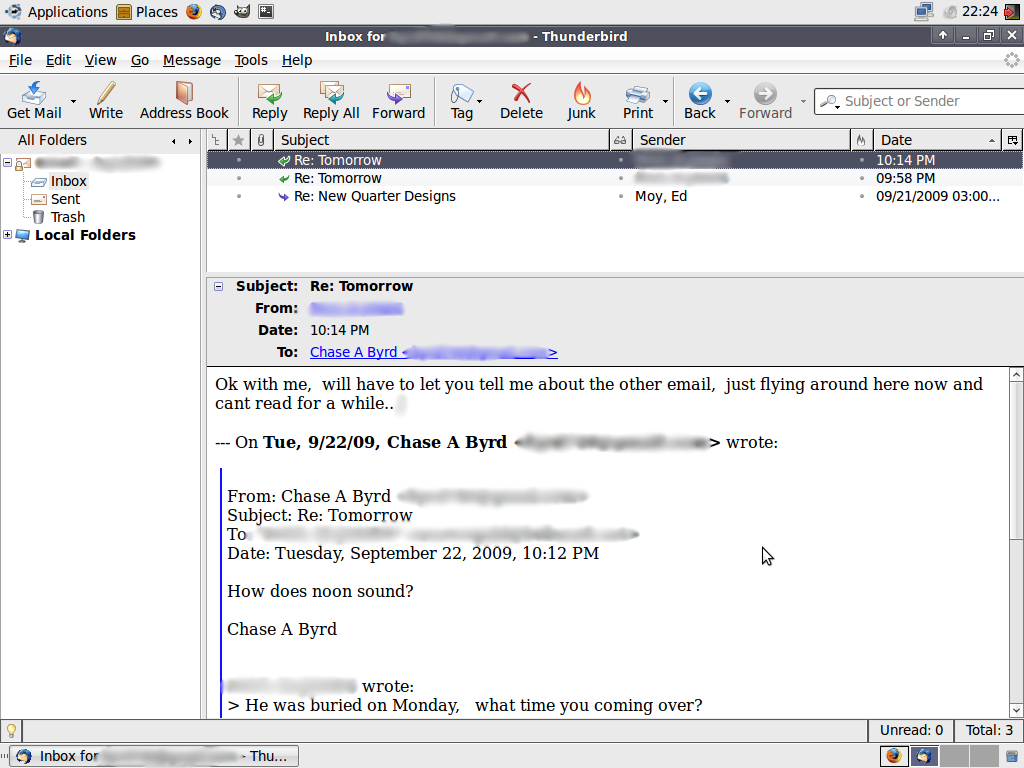Image resolution: width=1024 pixels, height=768 pixels.
Task: Sort messages by Date column
Action: click(936, 140)
